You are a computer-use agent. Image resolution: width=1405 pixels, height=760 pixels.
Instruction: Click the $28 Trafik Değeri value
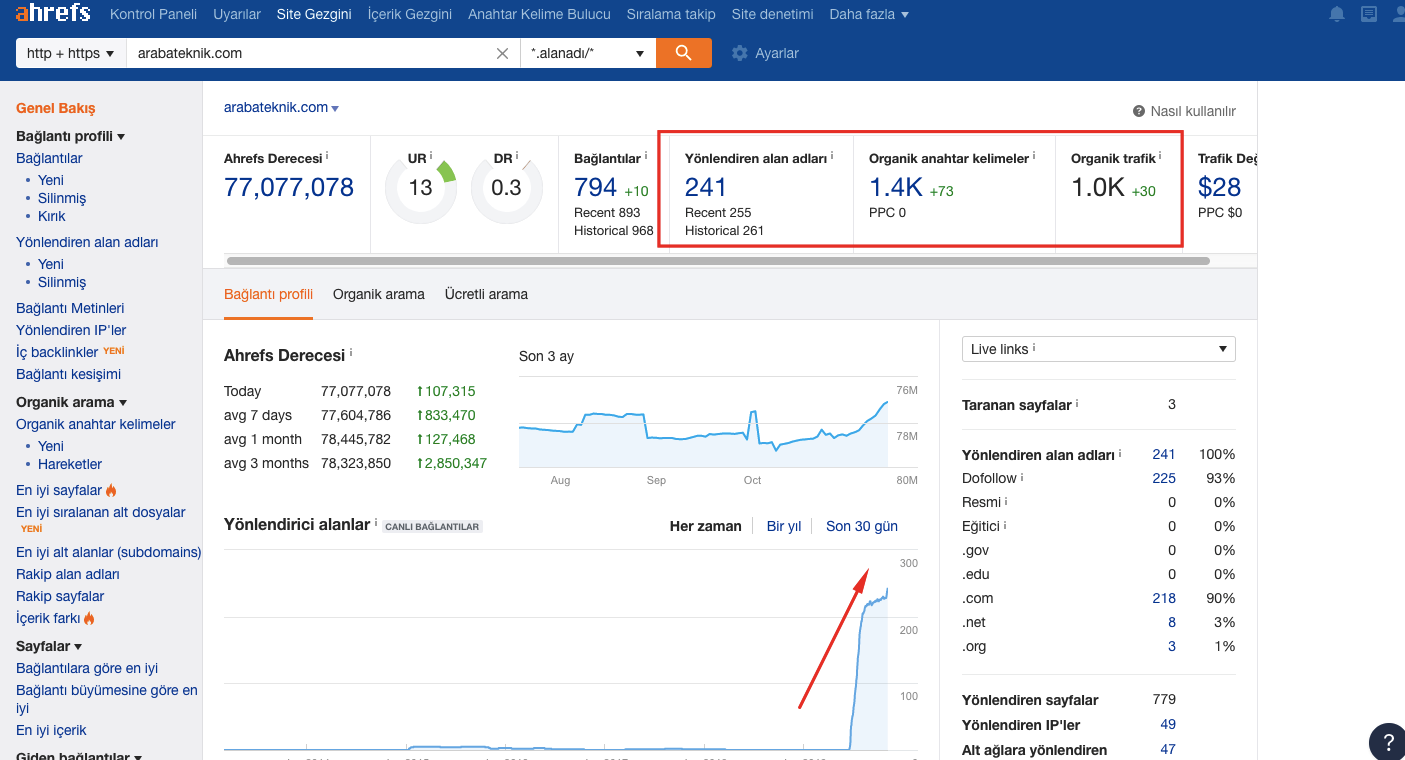click(x=1219, y=187)
